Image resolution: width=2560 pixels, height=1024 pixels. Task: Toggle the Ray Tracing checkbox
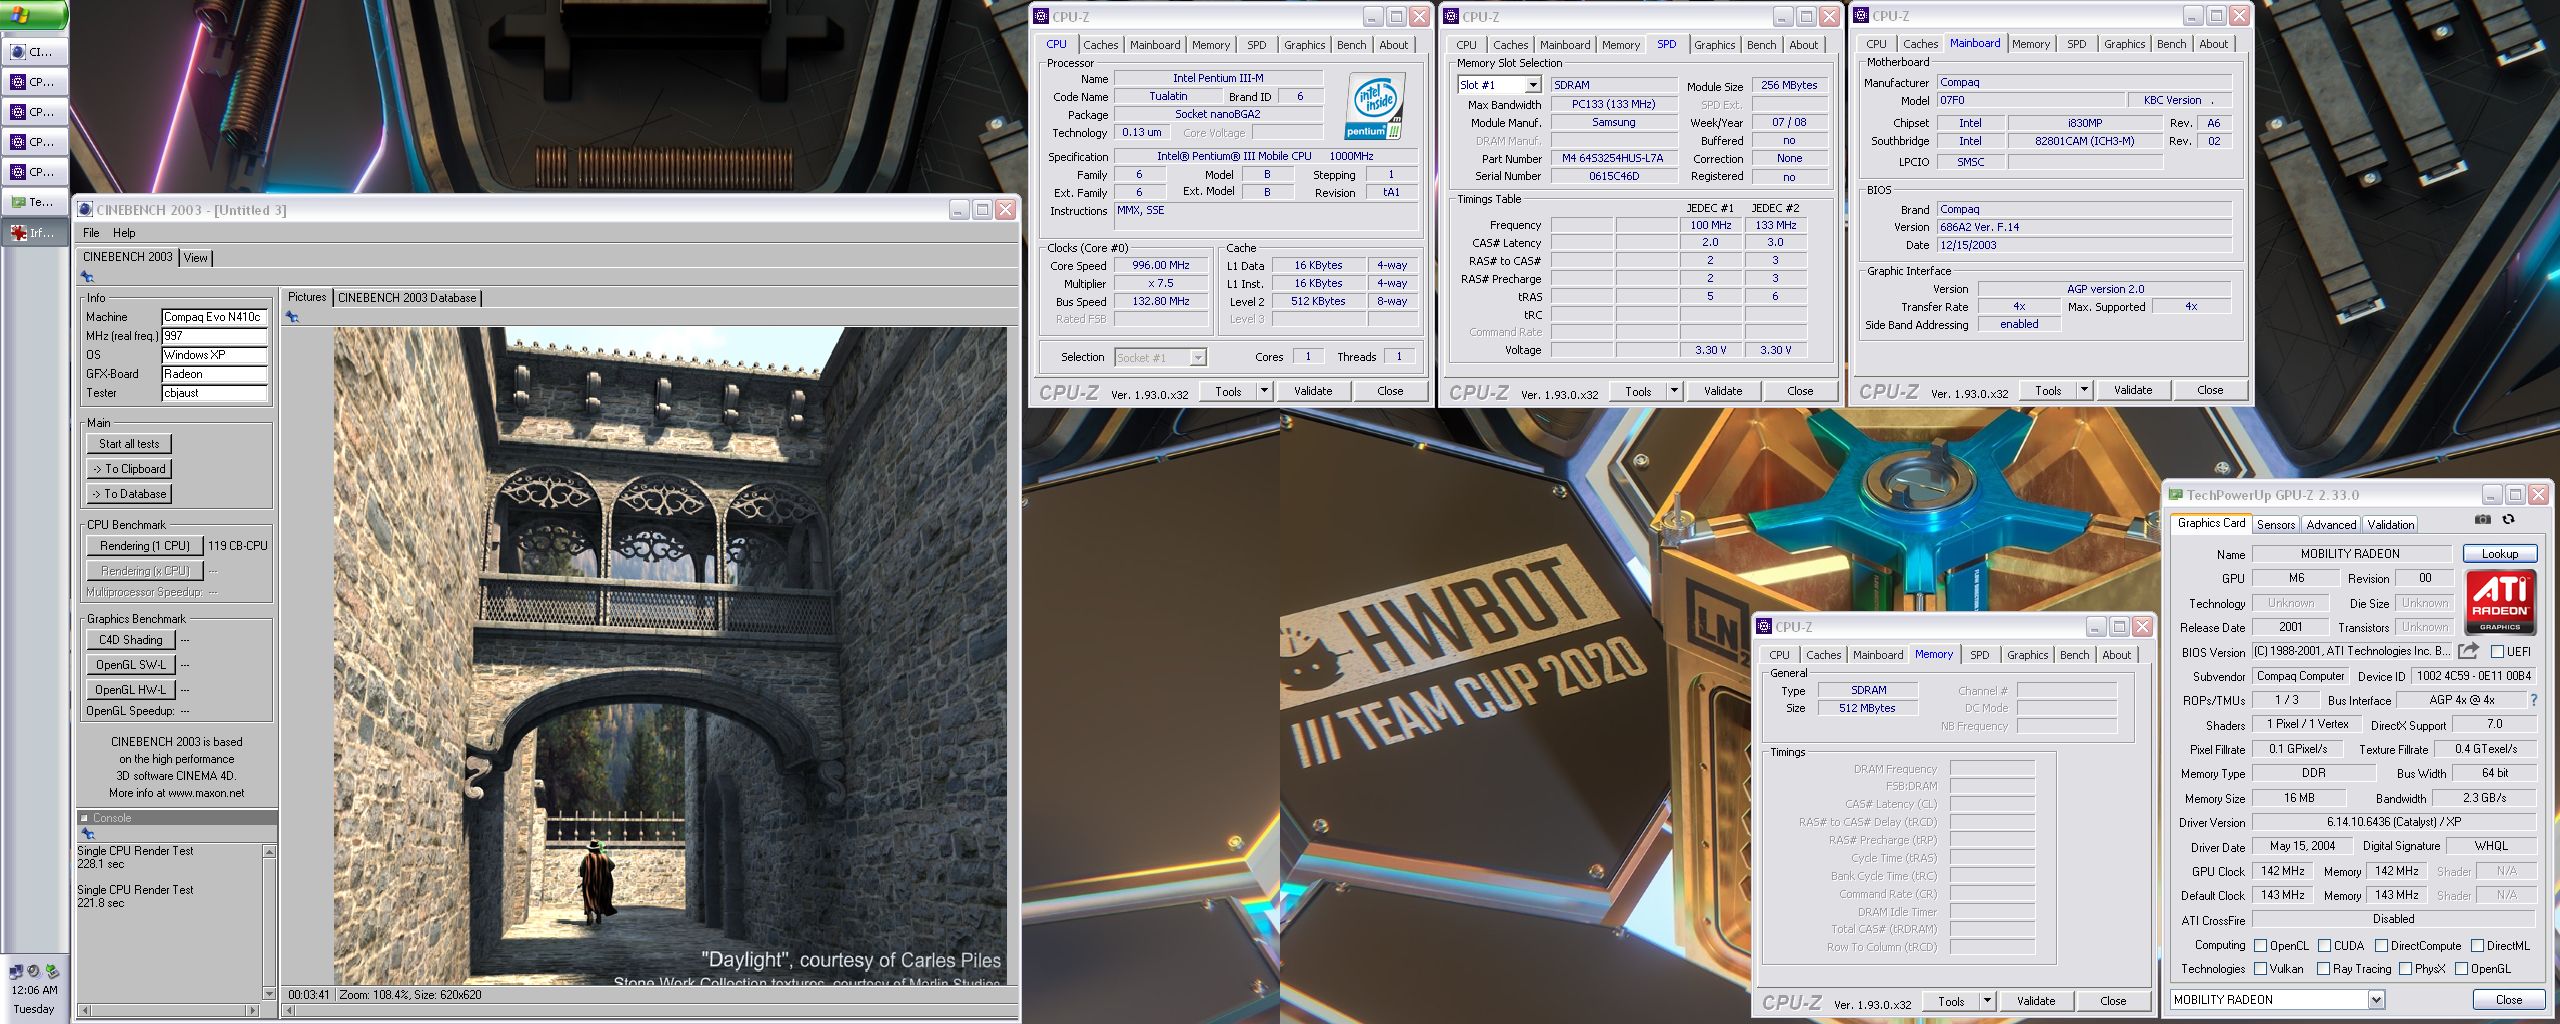[x=2323, y=969]
